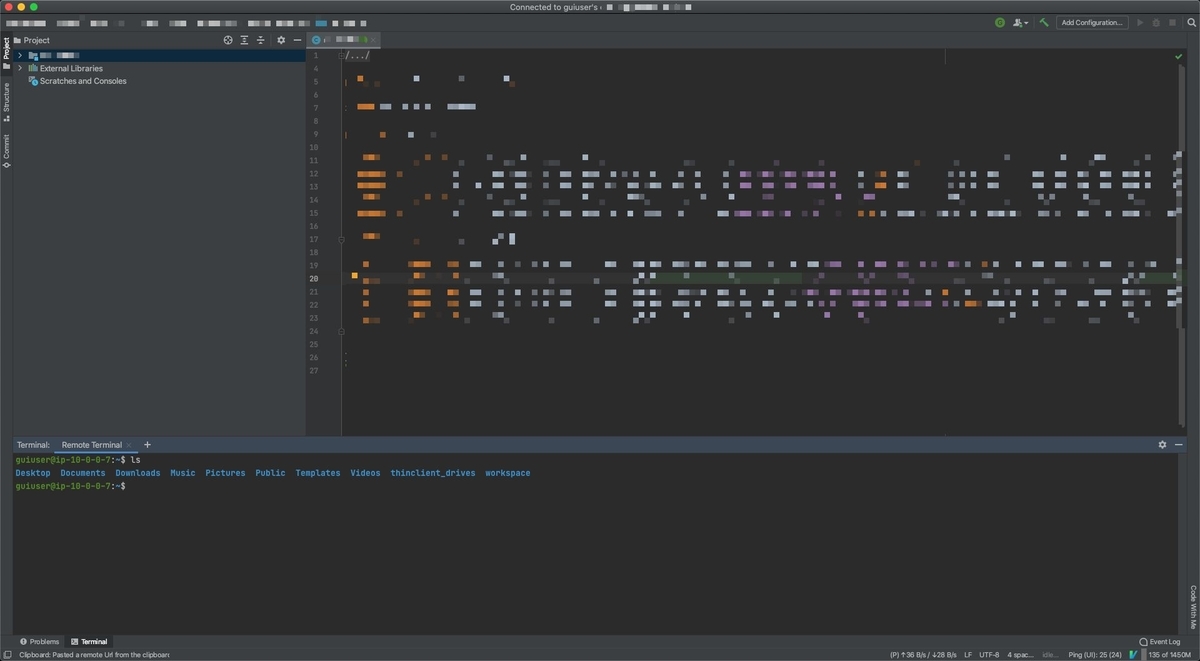Select Scratches and Consoles item
This screenshot has width=1200, height=661.
(x=83, y=81)
